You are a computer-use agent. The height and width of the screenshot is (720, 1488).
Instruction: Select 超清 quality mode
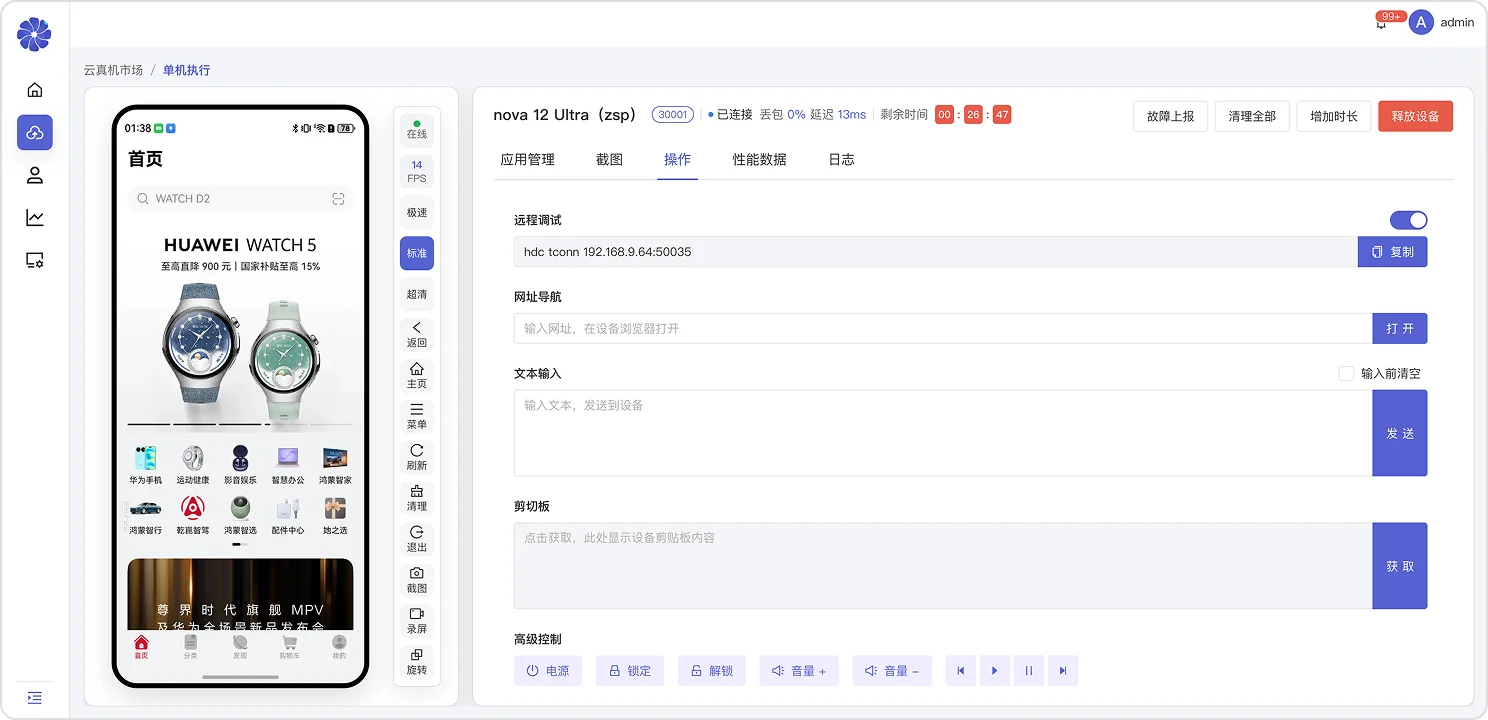click(417, 294)
